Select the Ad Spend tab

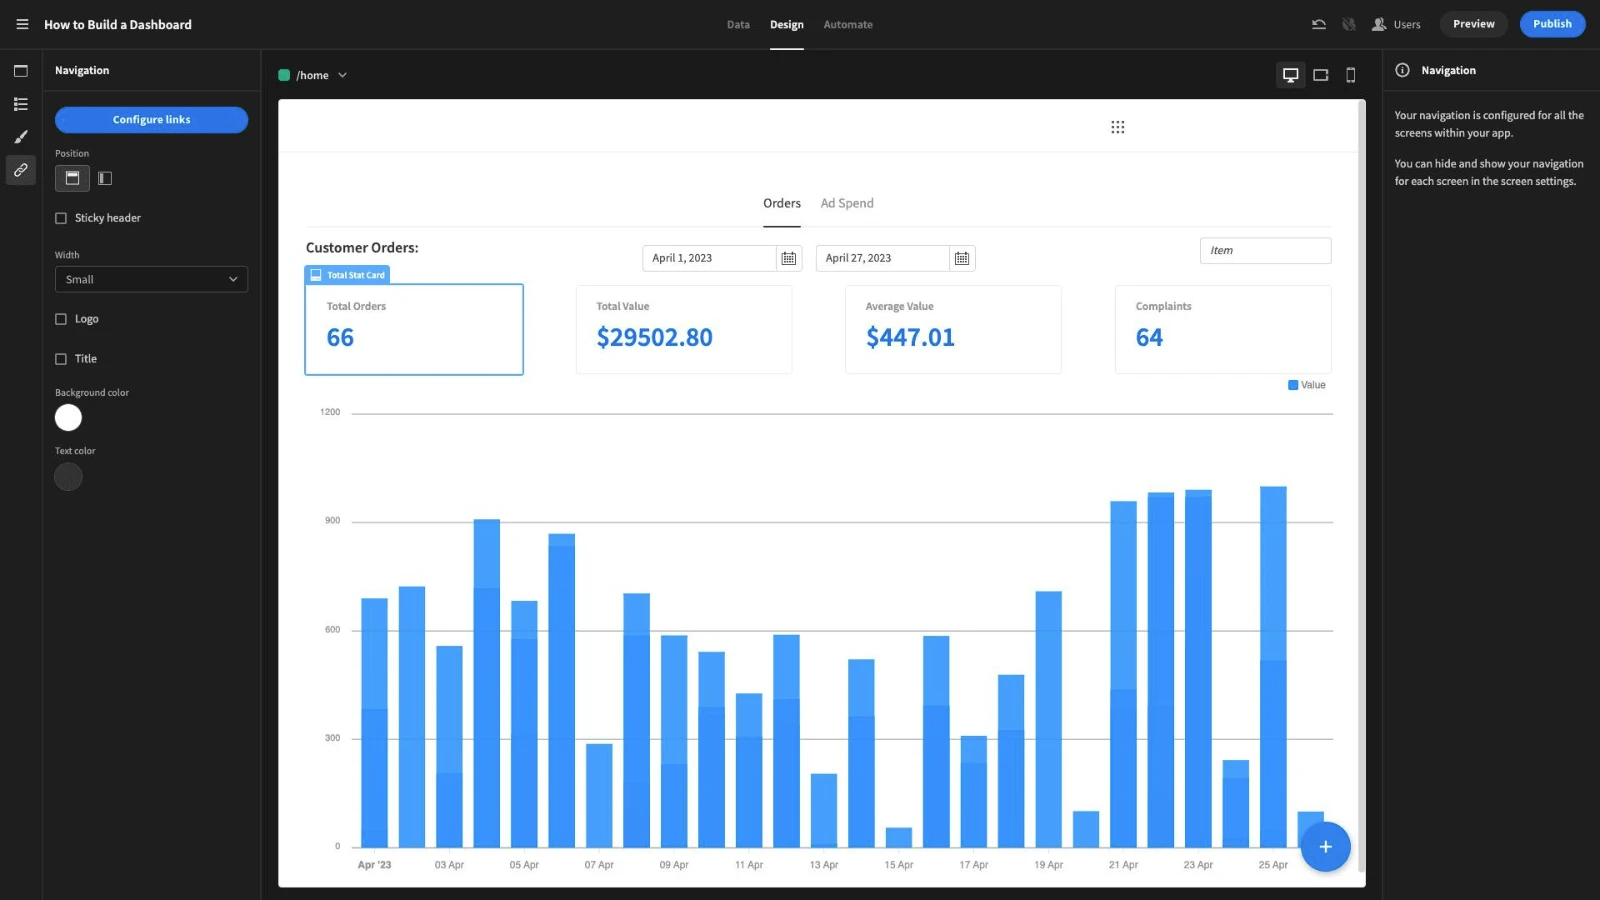847,203
